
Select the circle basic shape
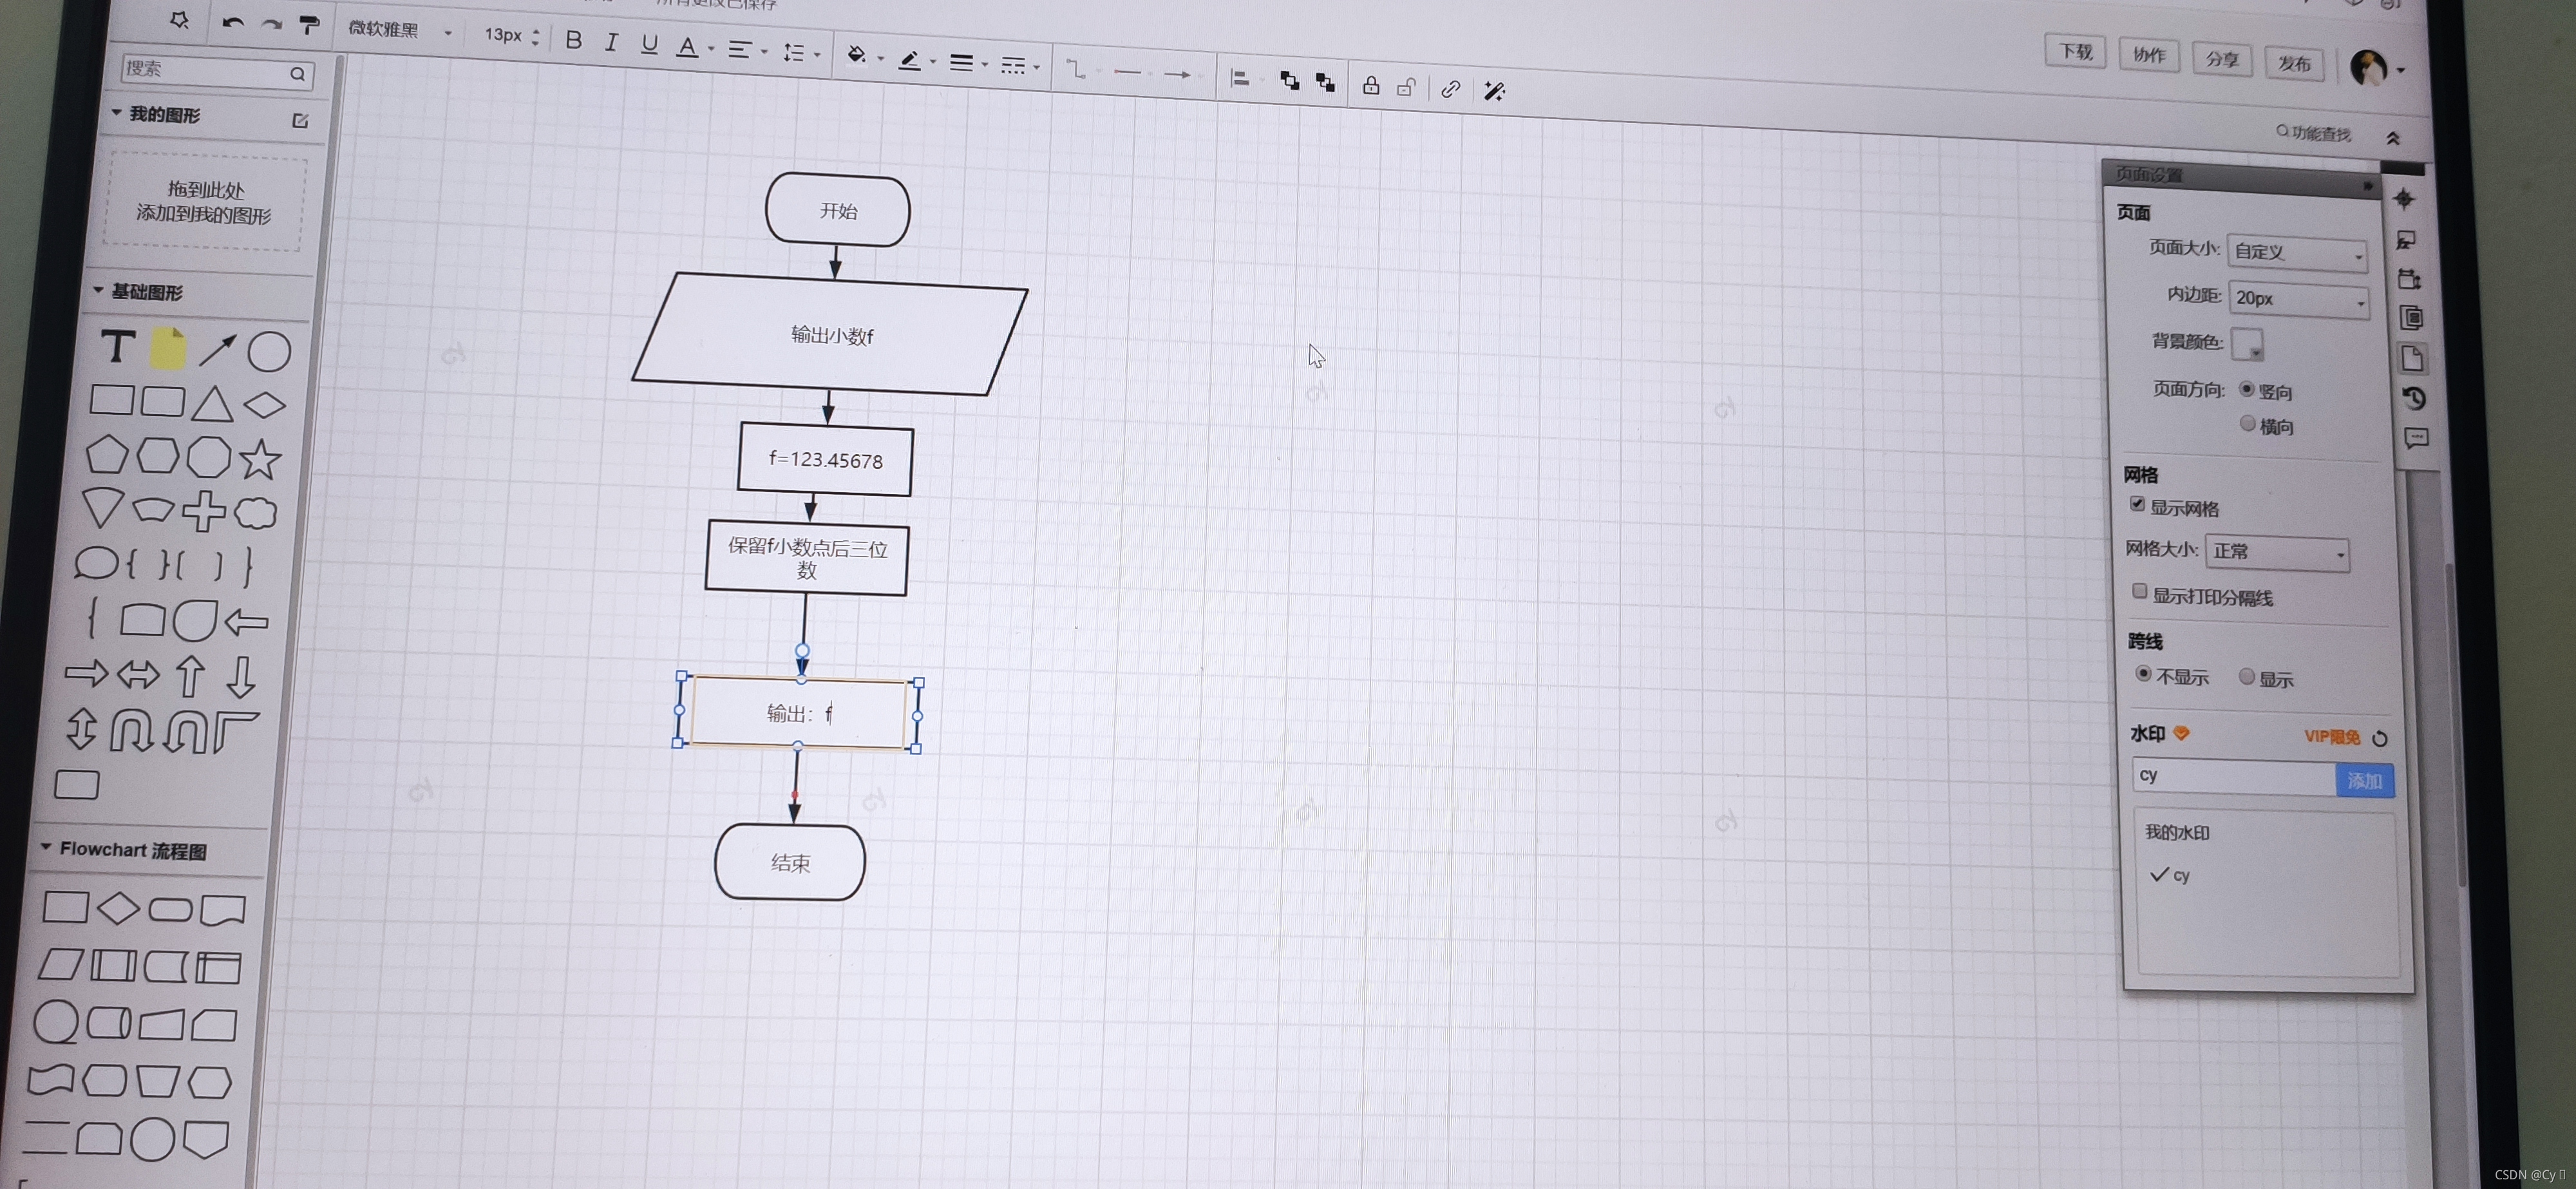(x=269, y=352)
